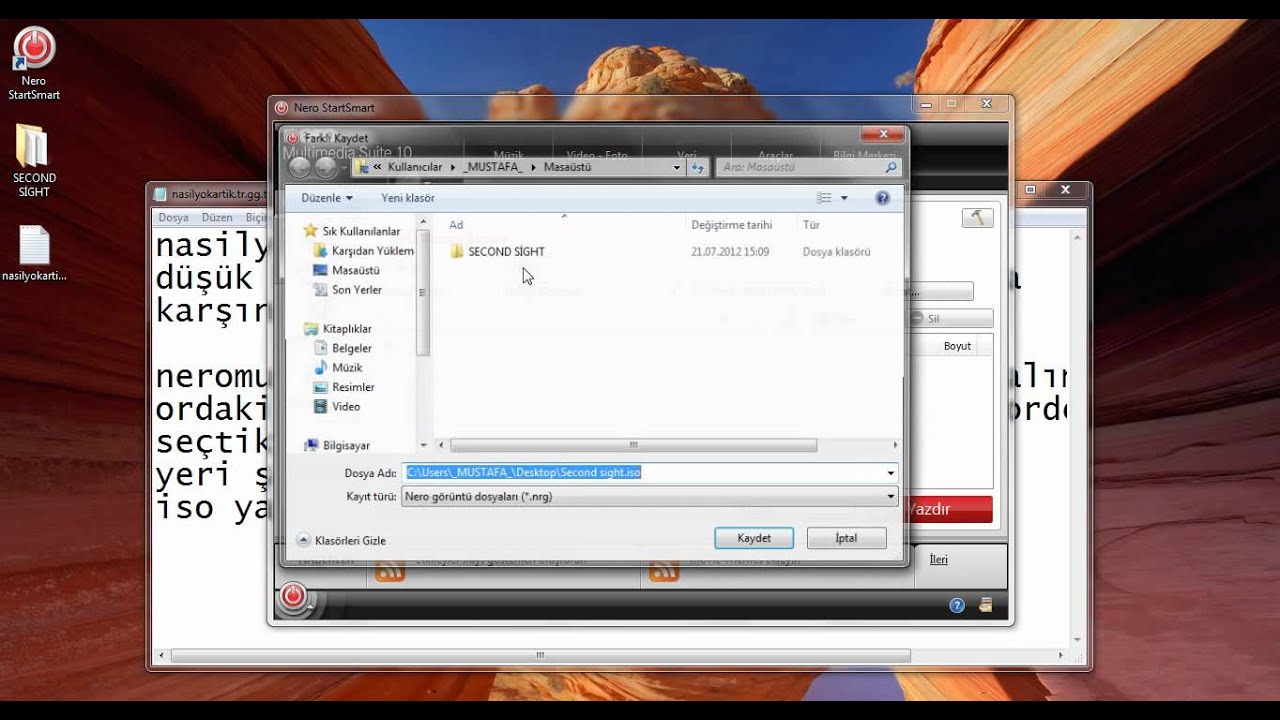The image size is (1280, 720).
Task: Click the İleri link in Nero
Action: click(x=938, y=560)
